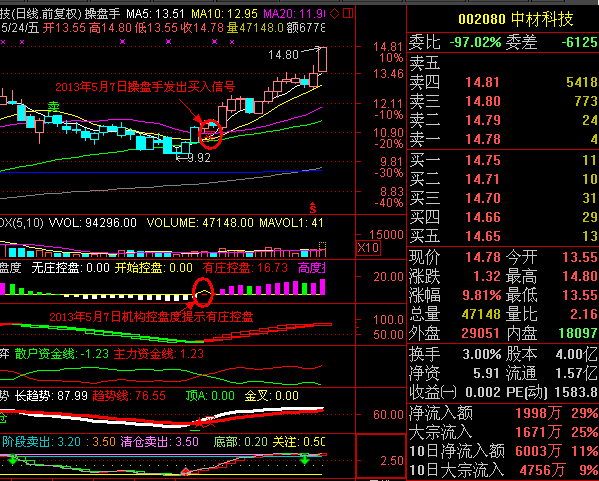Click the red diamond icon beside MA20
This screenshot has width=599, height=481.
tap(334, 14)
